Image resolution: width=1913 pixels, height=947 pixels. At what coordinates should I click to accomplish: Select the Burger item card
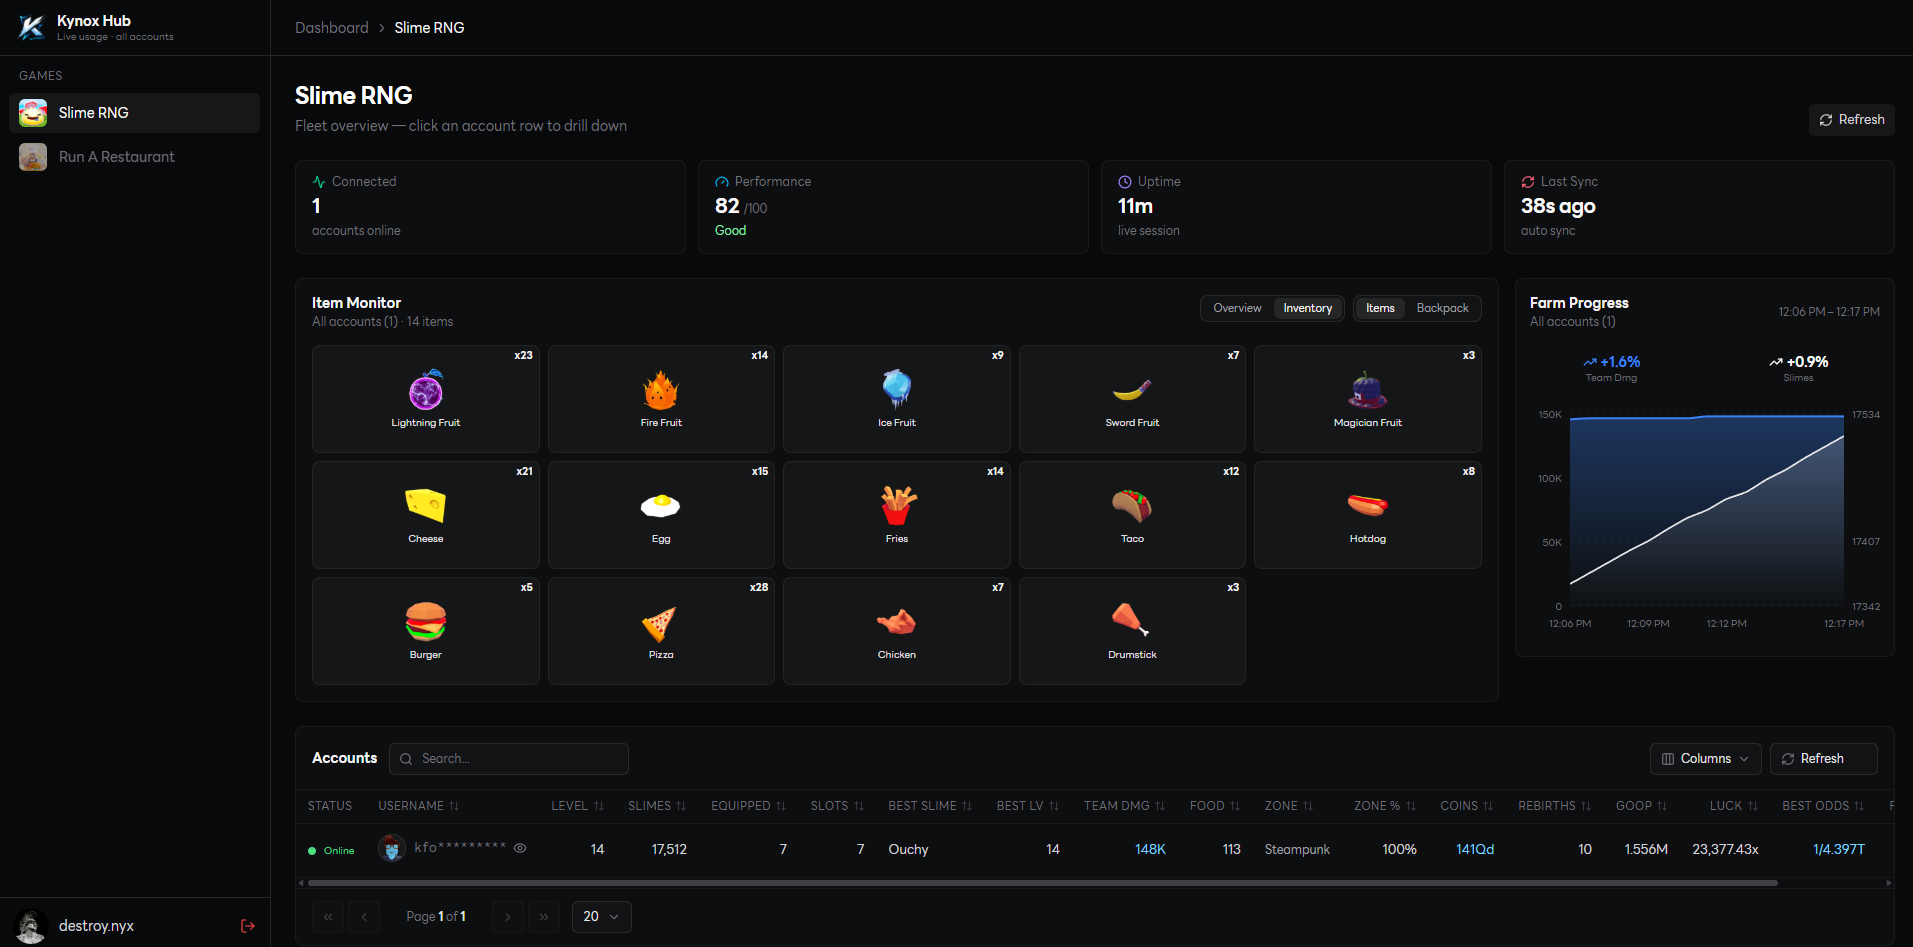click(426, 631)
